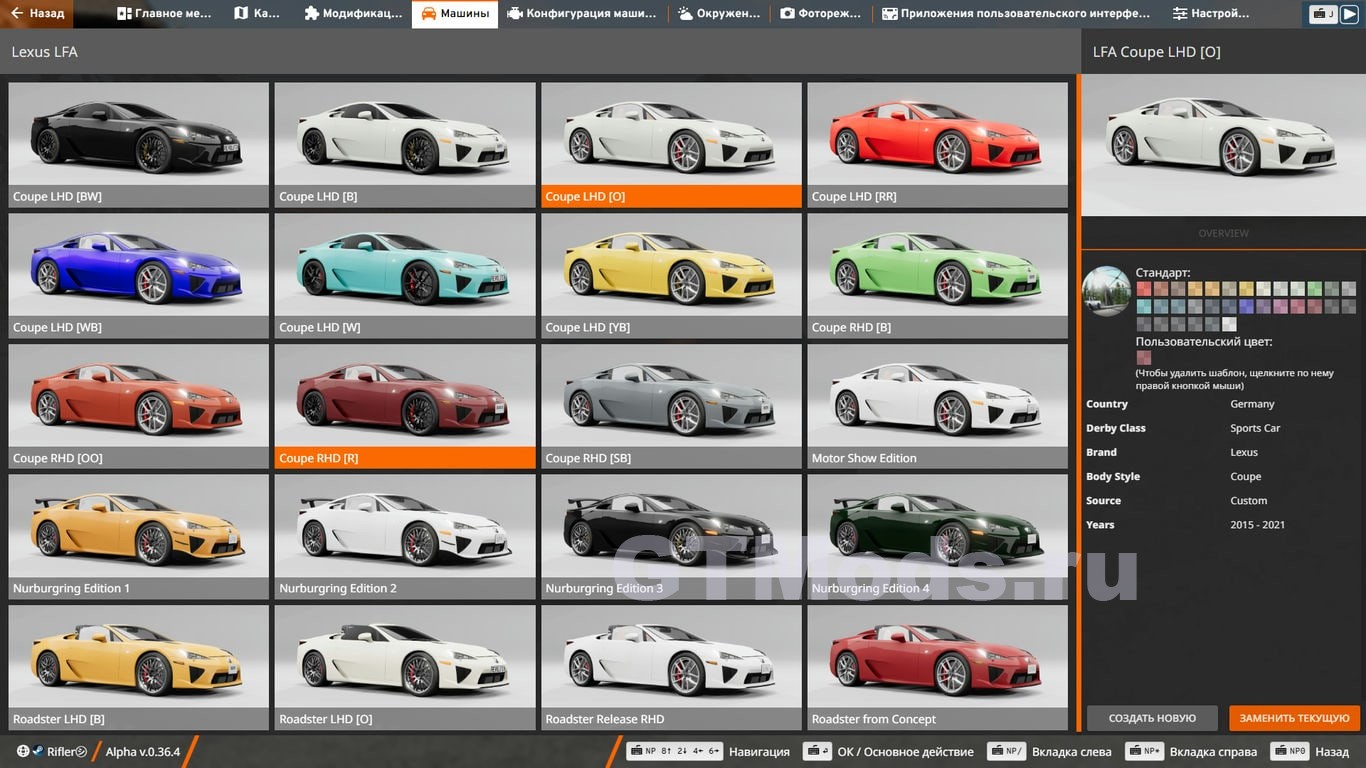
Task: Open the Модификации tab
Action: click(353, 14)
